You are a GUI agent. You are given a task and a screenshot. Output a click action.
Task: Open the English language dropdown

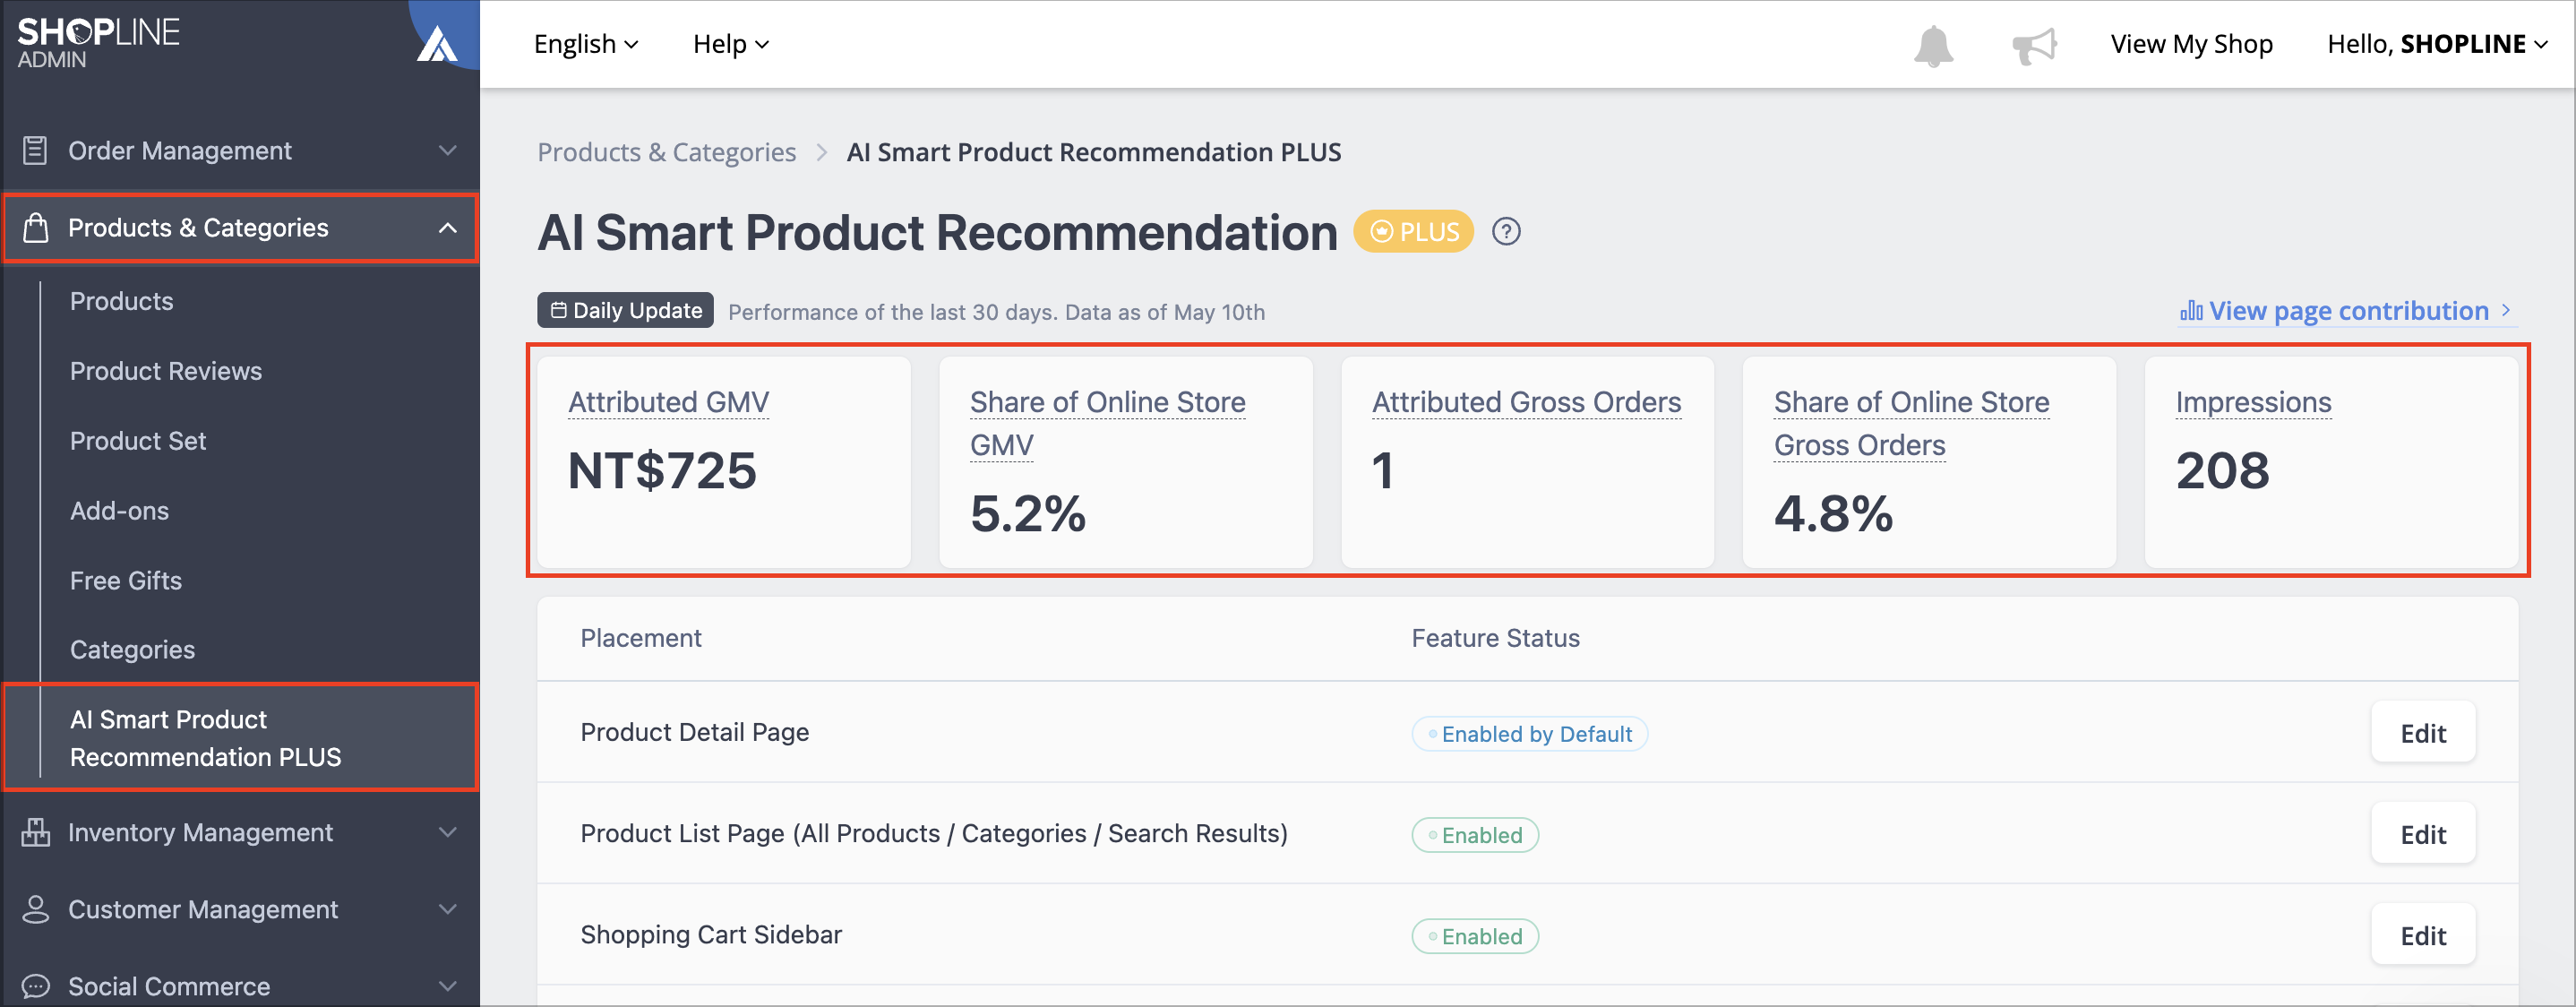(x=586, y=44)
